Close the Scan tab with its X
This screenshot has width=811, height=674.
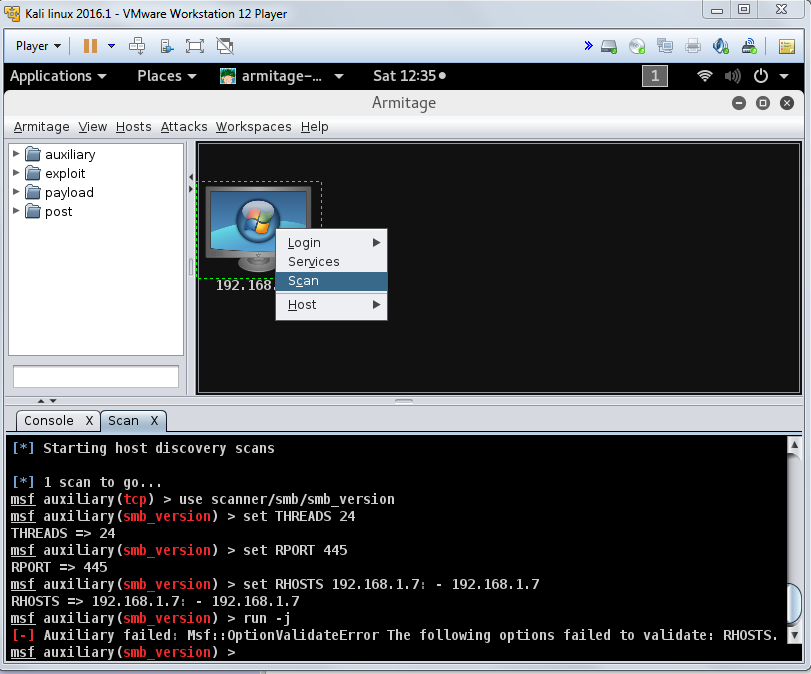coord(155,421)
